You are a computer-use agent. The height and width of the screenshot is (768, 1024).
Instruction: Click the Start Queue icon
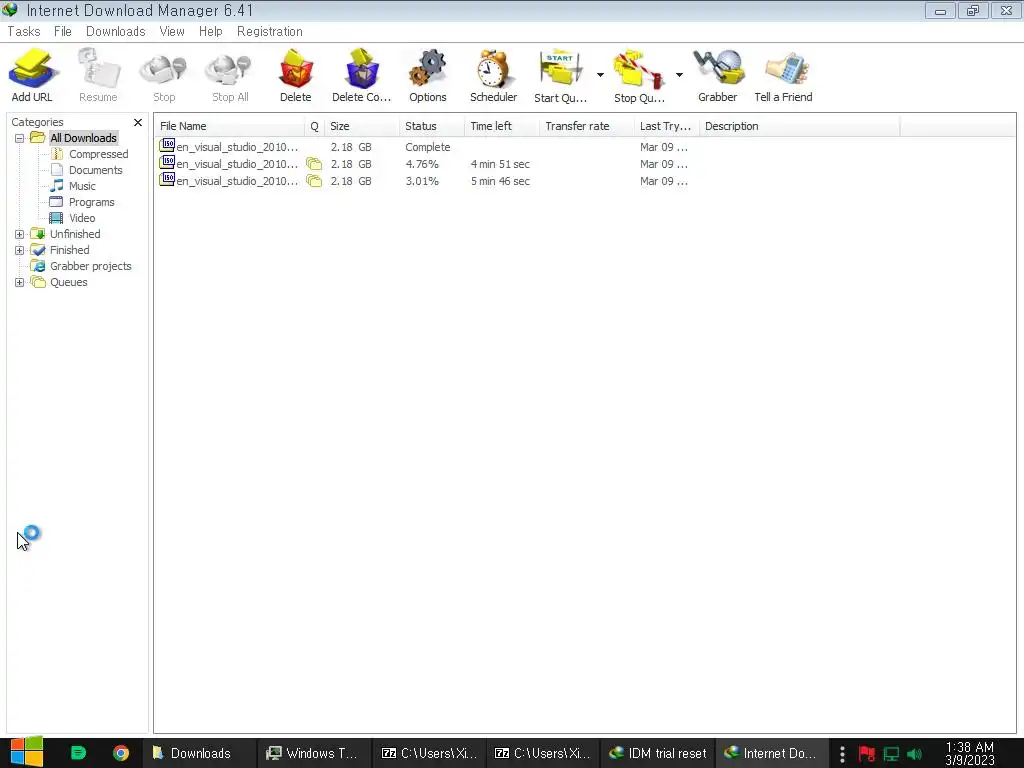tap(560, 69)
